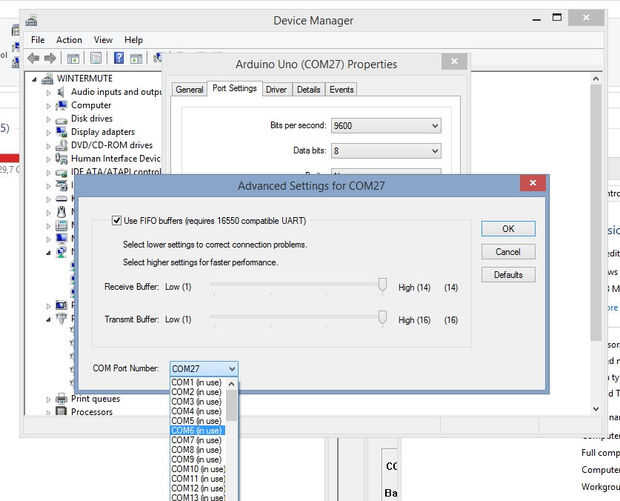This screenshot has width=620, height=501.
Task: Select COM1 (in use) from list
Action: point(198,382)
